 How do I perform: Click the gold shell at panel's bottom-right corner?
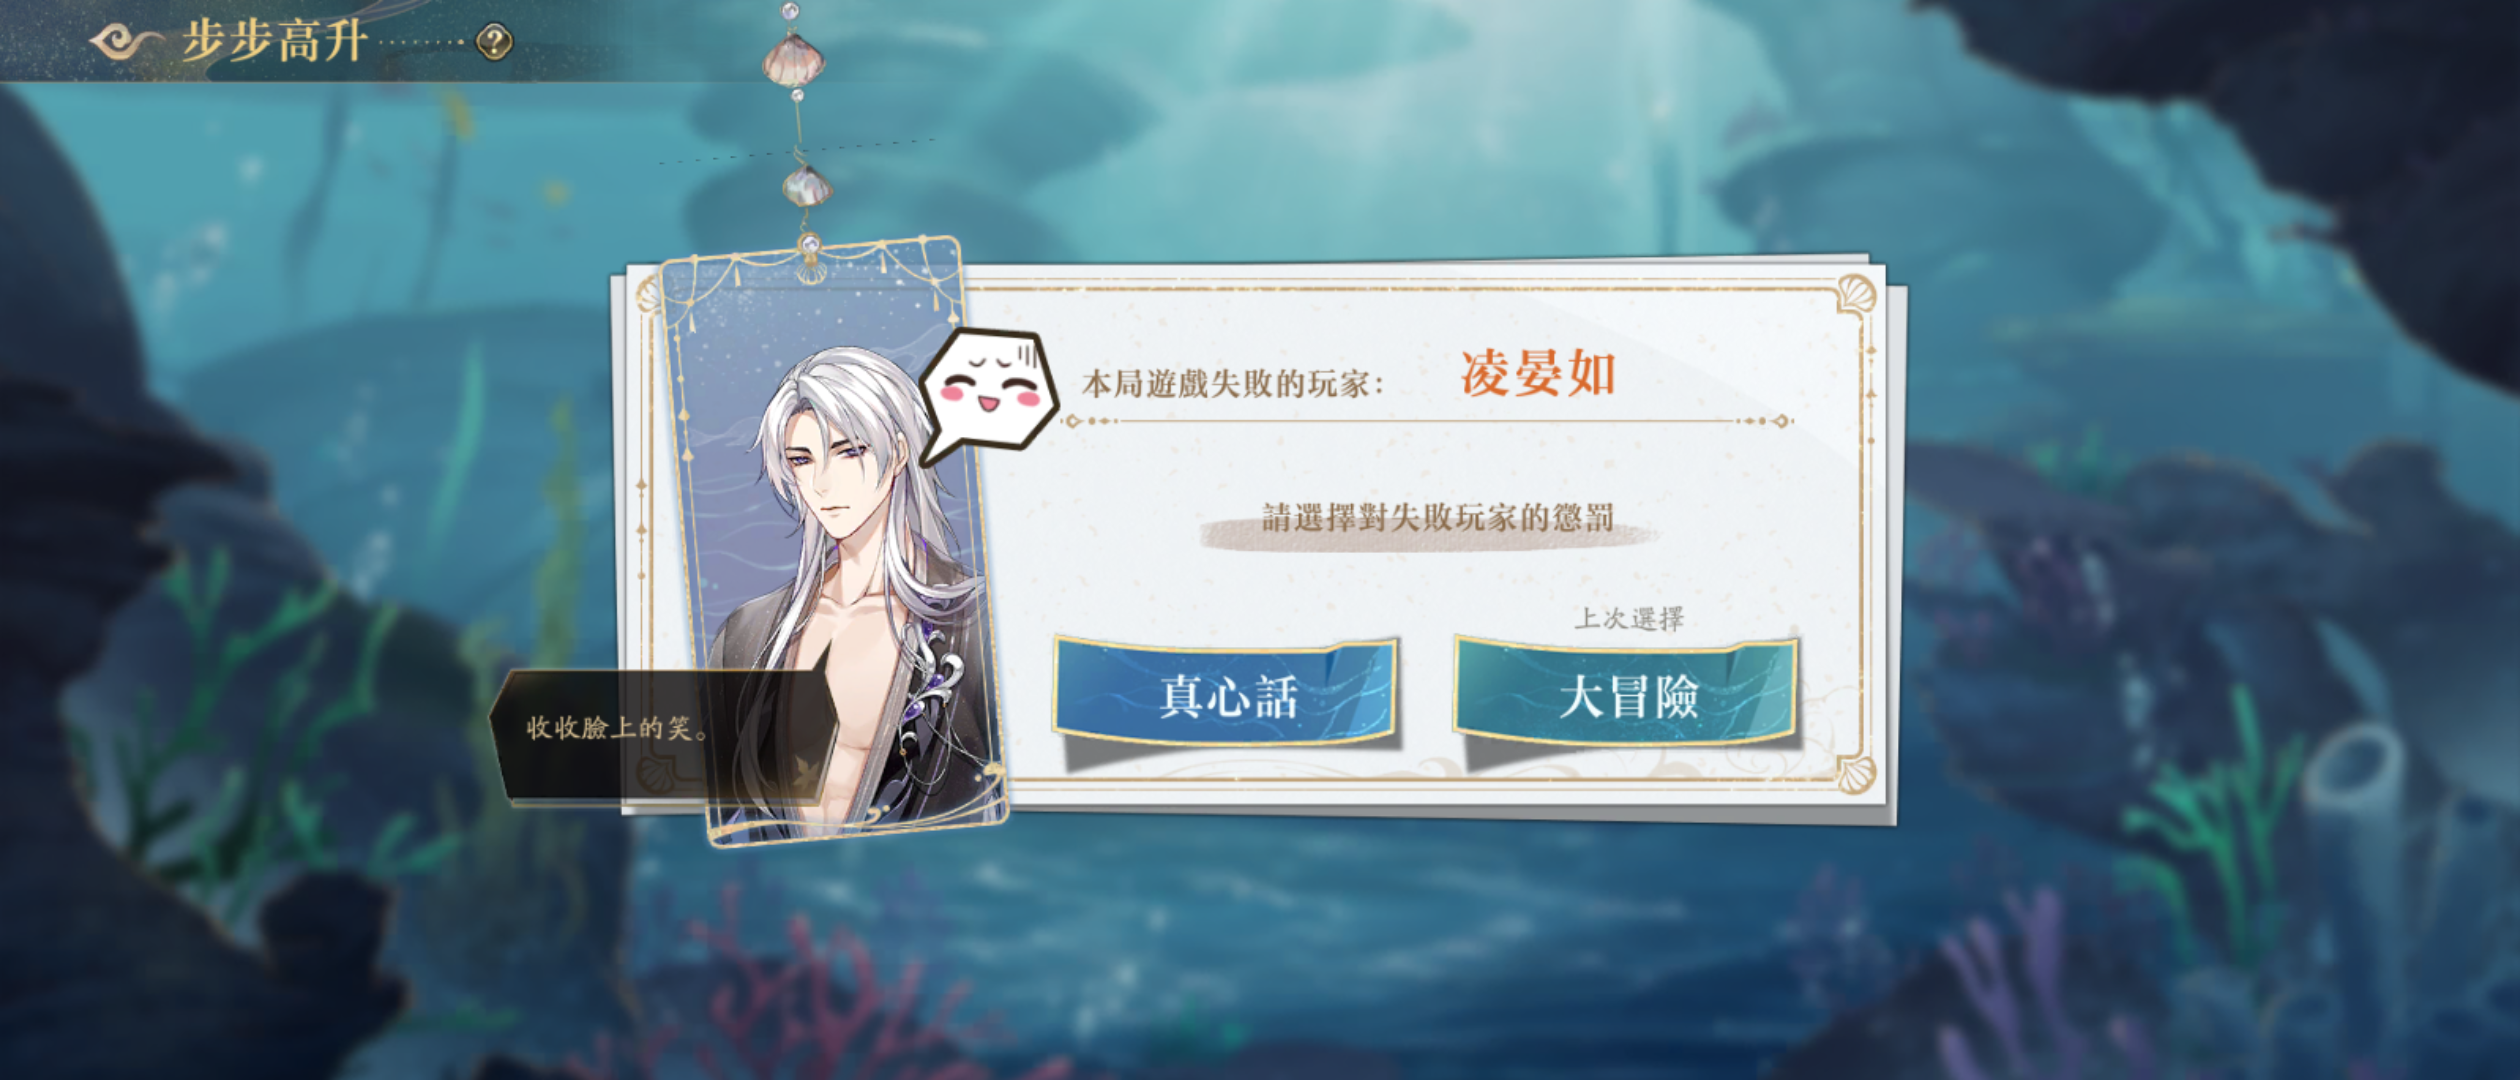pyautogui.click(x=1855, y=775)
